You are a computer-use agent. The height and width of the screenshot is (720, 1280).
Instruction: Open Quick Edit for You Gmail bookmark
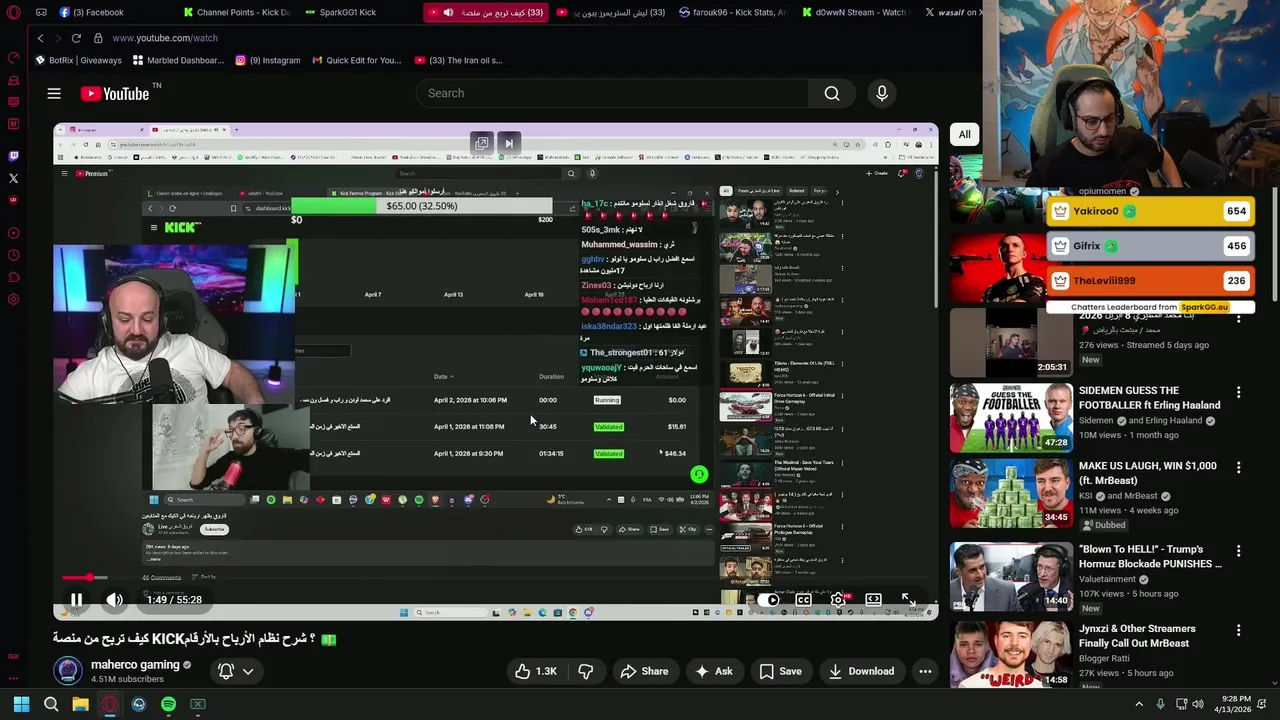point(356,60)
